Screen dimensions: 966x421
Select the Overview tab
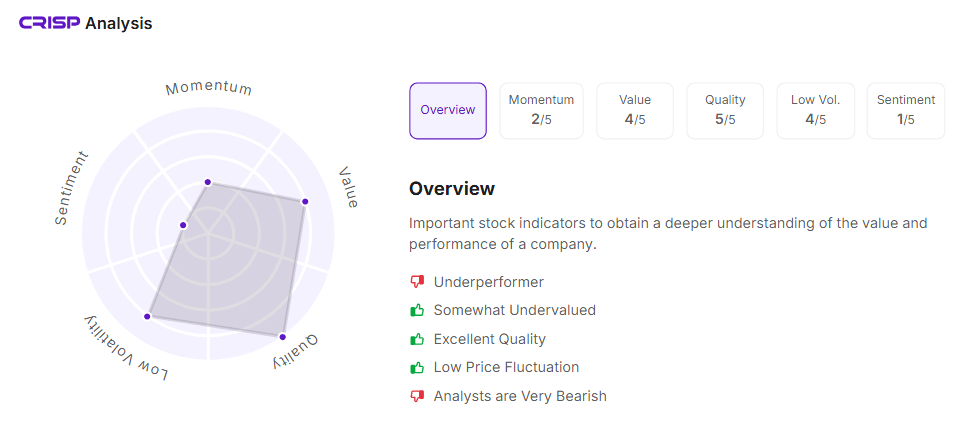point(448,111)
